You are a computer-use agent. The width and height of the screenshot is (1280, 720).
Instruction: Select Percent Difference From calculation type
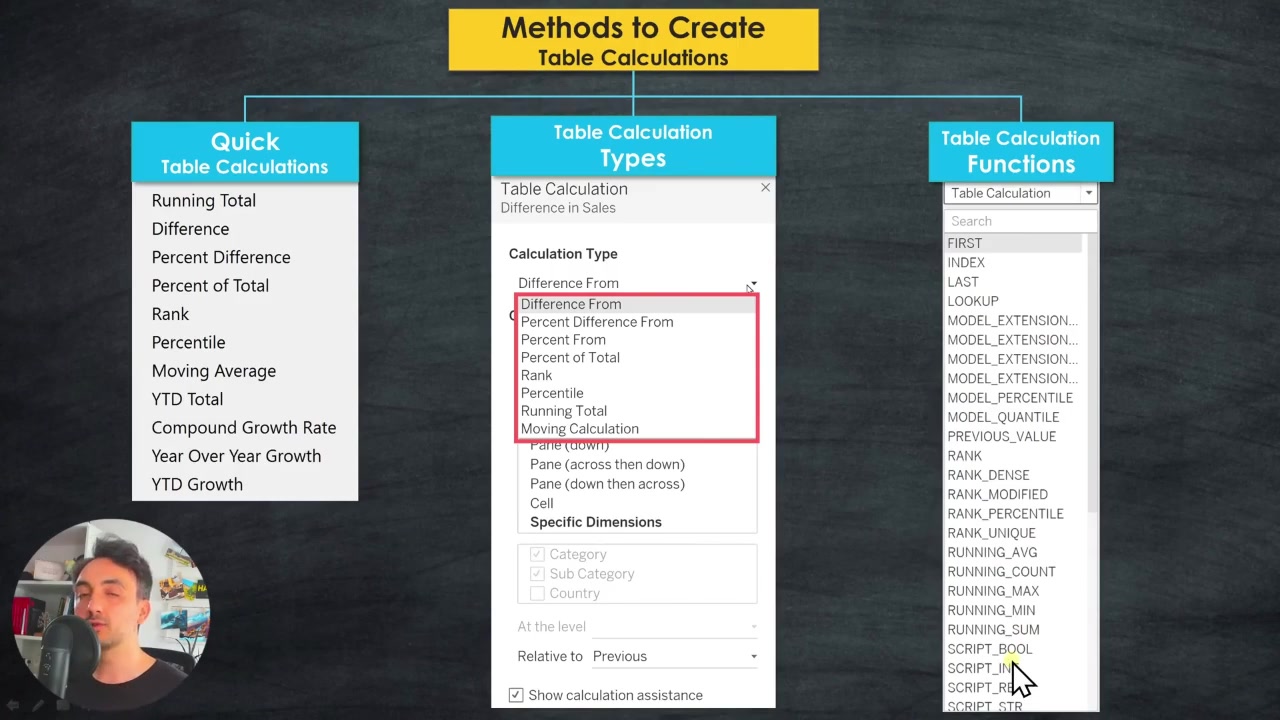(x=597, y=322)
